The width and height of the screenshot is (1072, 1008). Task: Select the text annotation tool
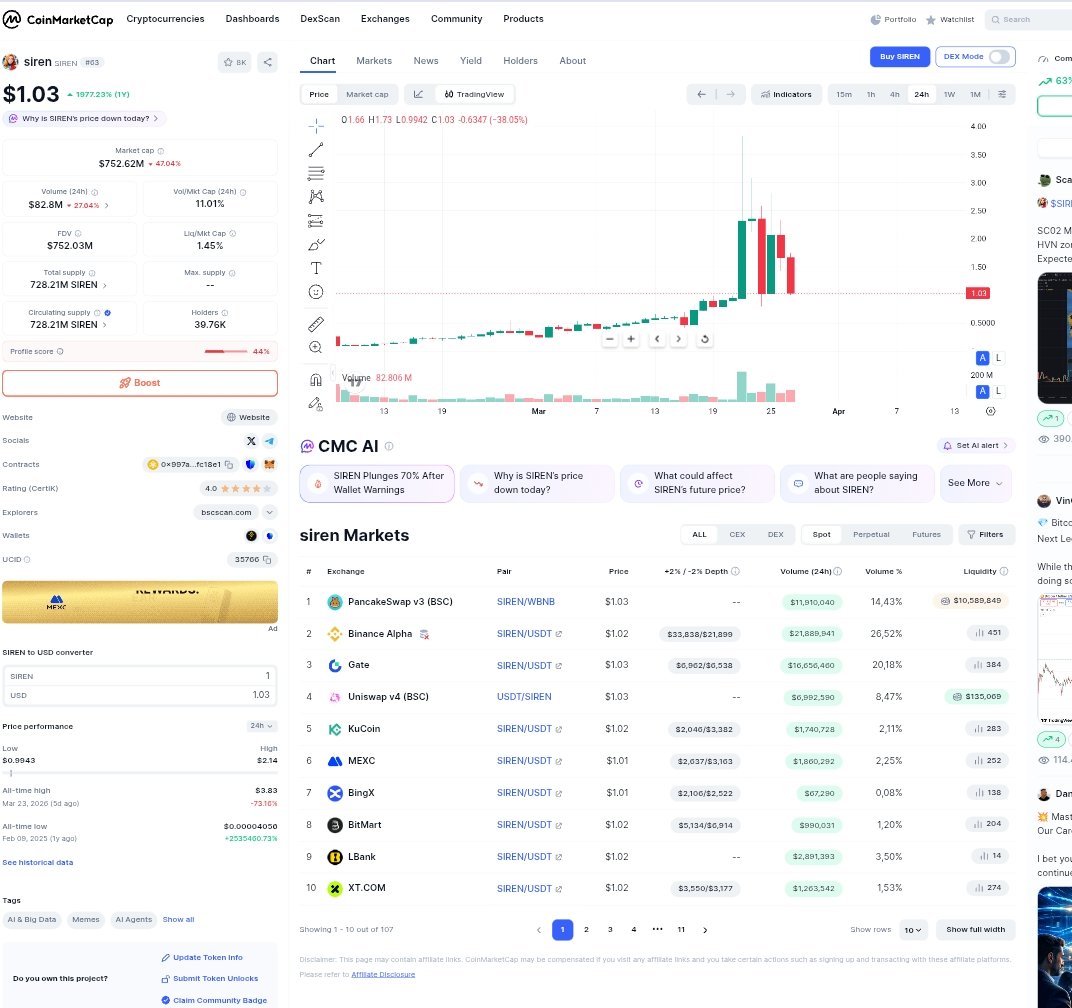tap(316, 268)
